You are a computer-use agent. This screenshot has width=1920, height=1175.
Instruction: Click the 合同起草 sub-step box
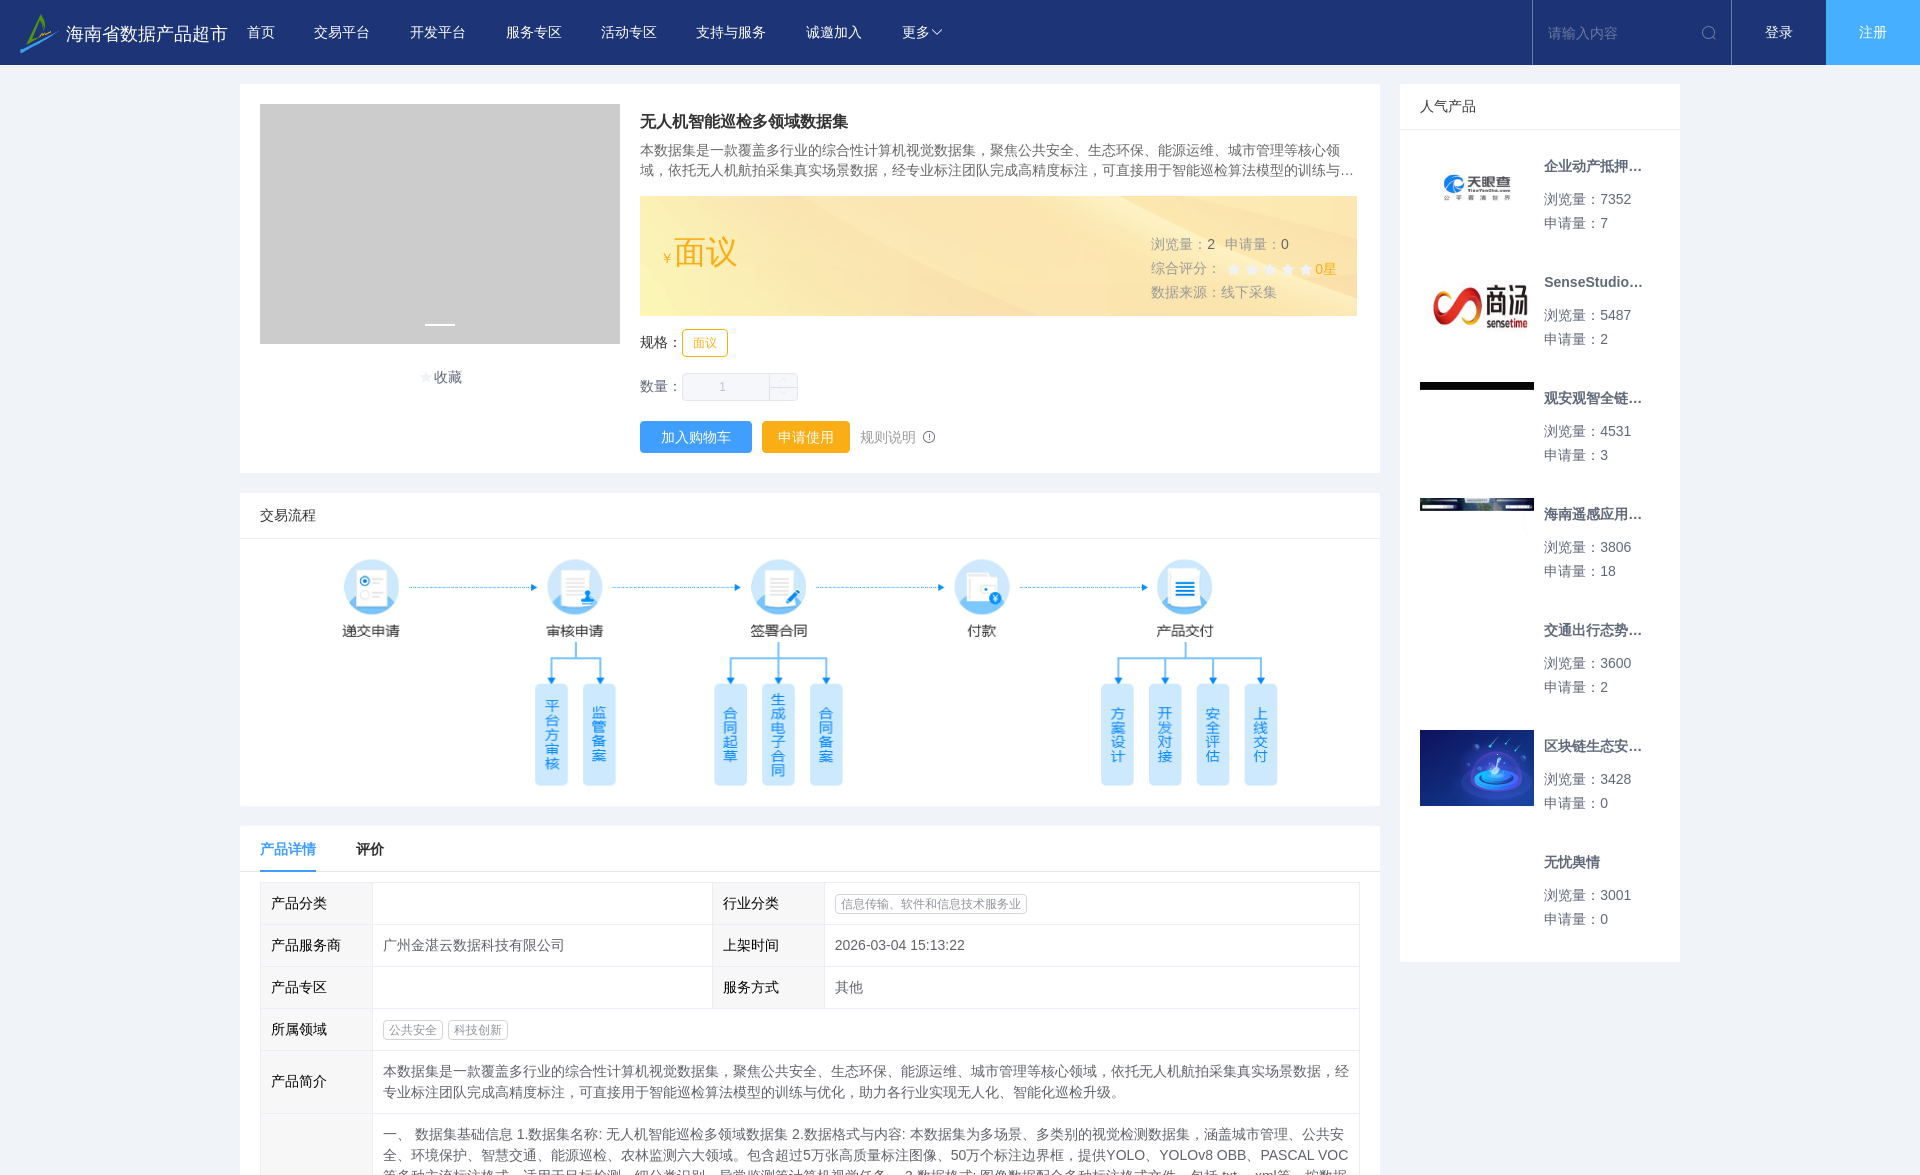click(x=730, y=735)
